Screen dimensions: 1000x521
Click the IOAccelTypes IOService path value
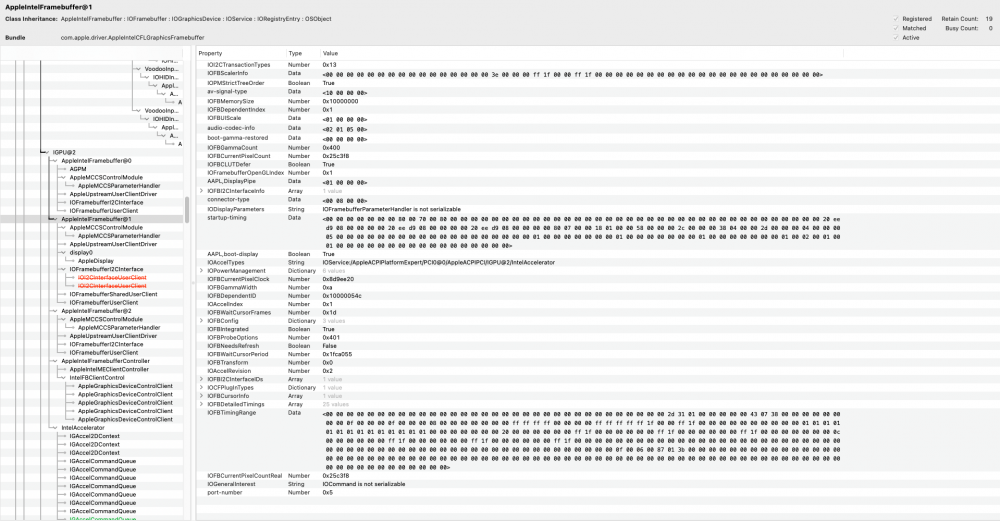pyautogui.click(x=439, y=263)
